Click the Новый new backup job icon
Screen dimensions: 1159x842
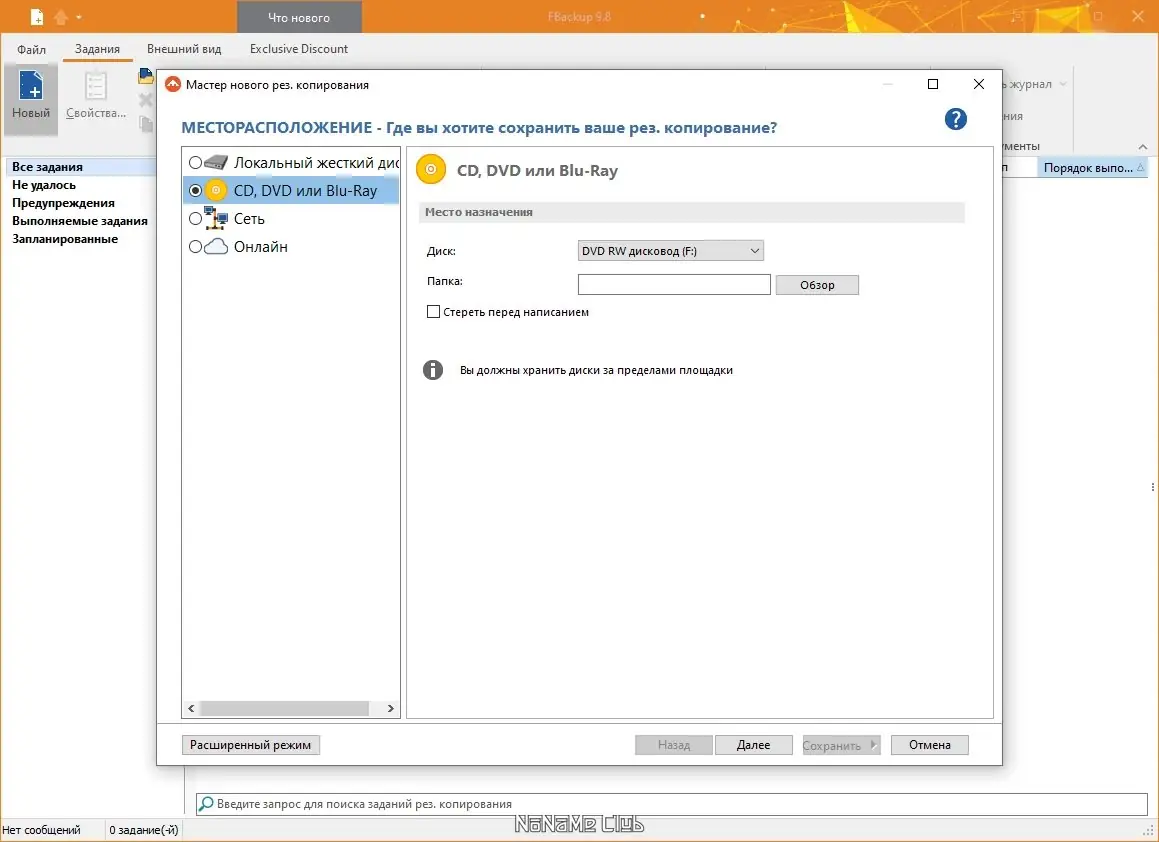click(31, 85)
